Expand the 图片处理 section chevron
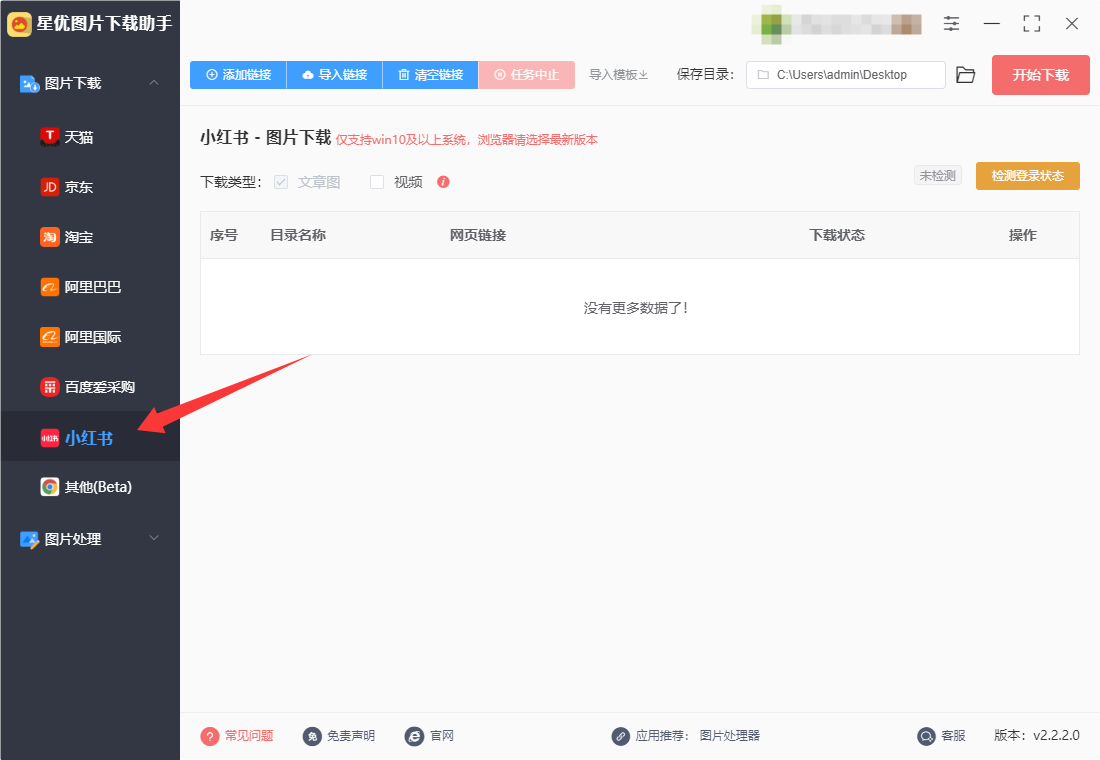The height and width of the screenshot is (760, 1100). (154, 538)
